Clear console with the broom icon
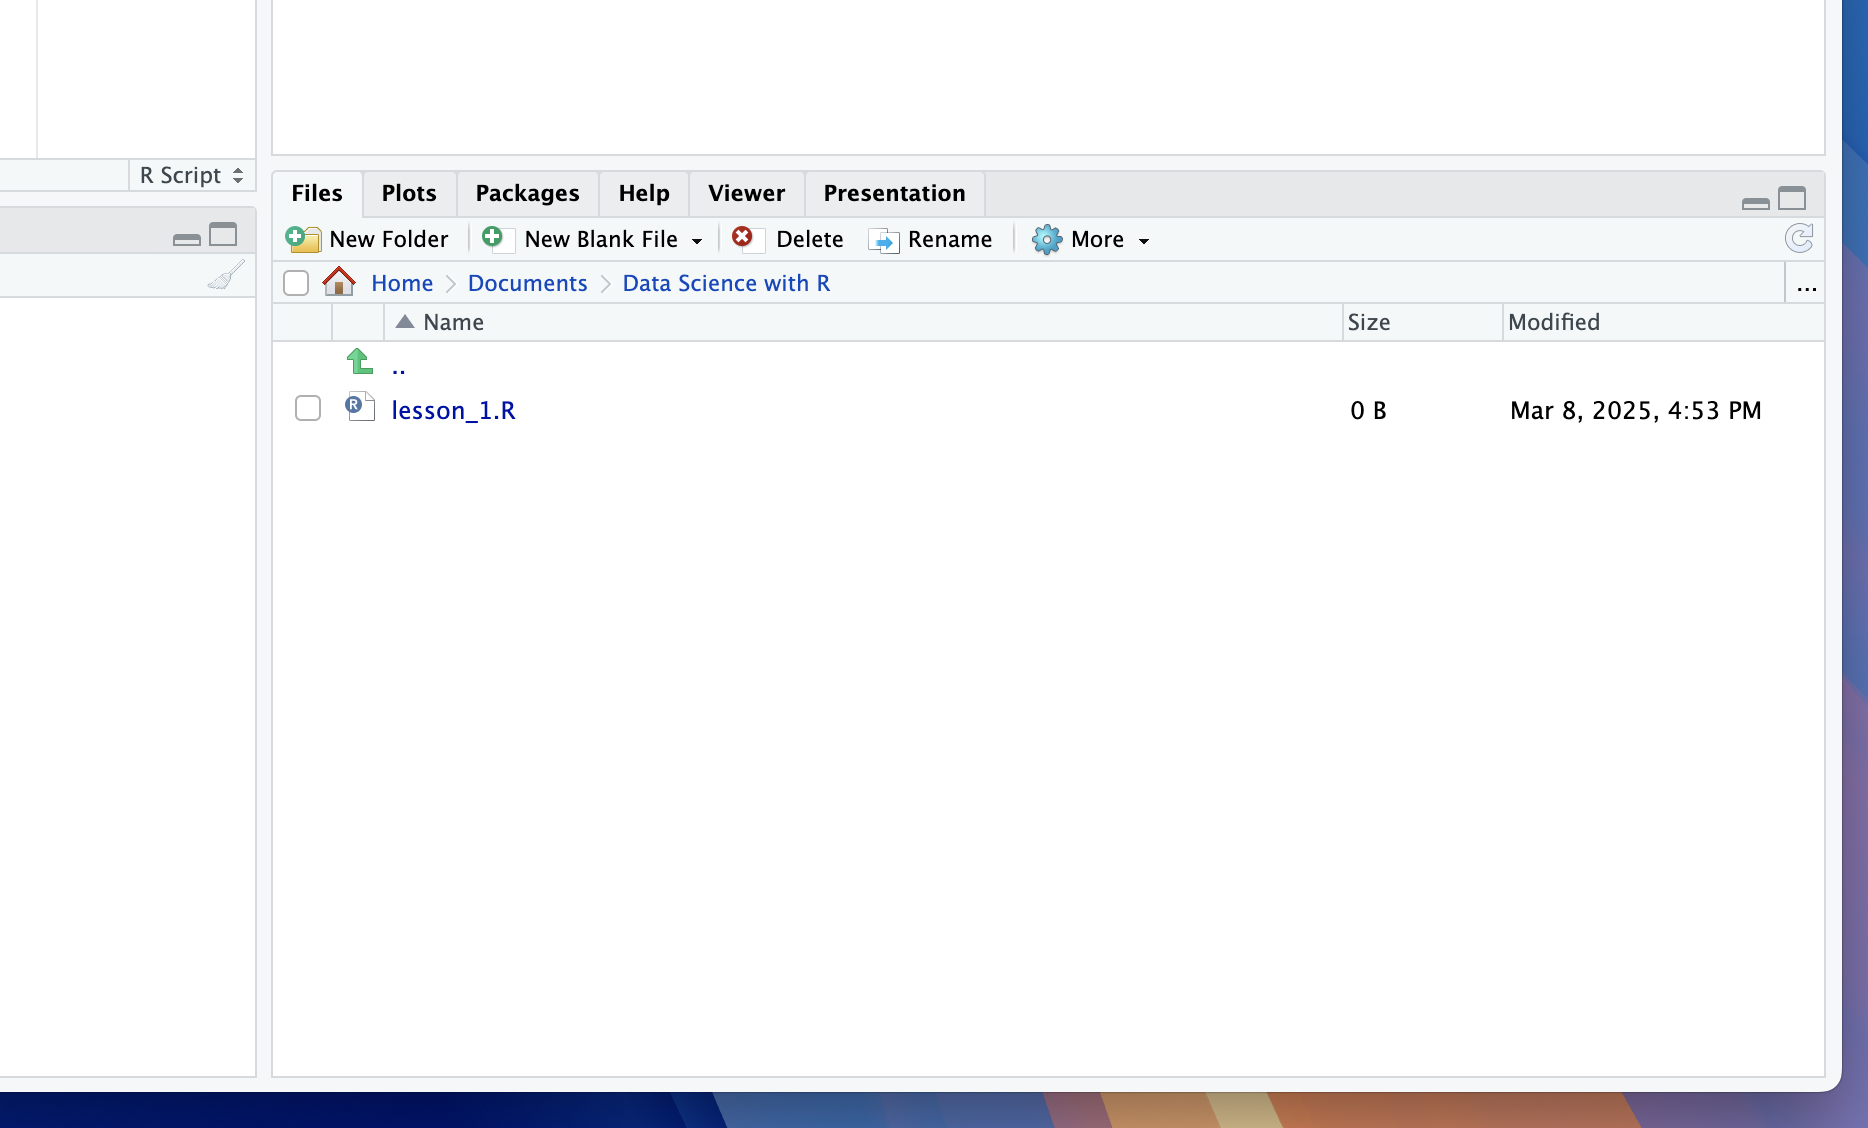 tap(226, 275)
